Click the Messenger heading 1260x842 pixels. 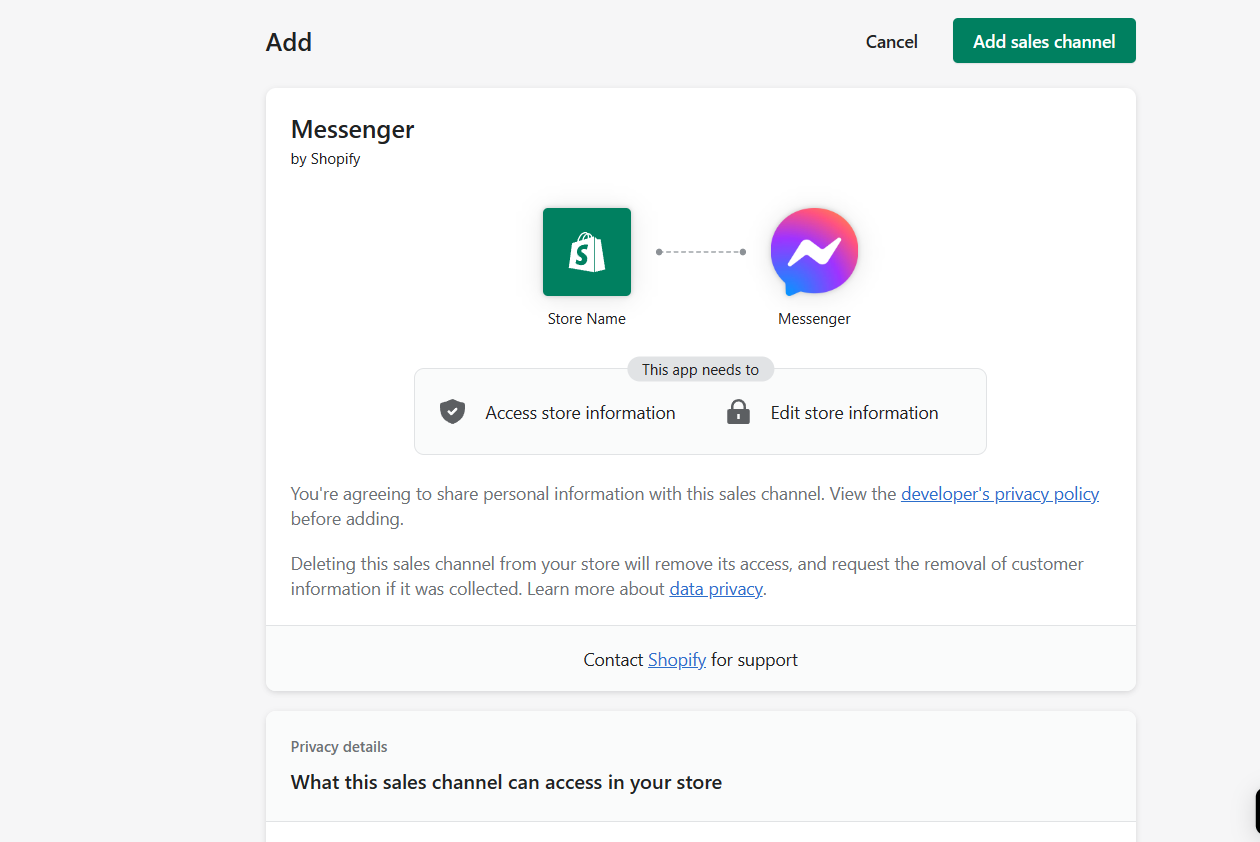352,129
